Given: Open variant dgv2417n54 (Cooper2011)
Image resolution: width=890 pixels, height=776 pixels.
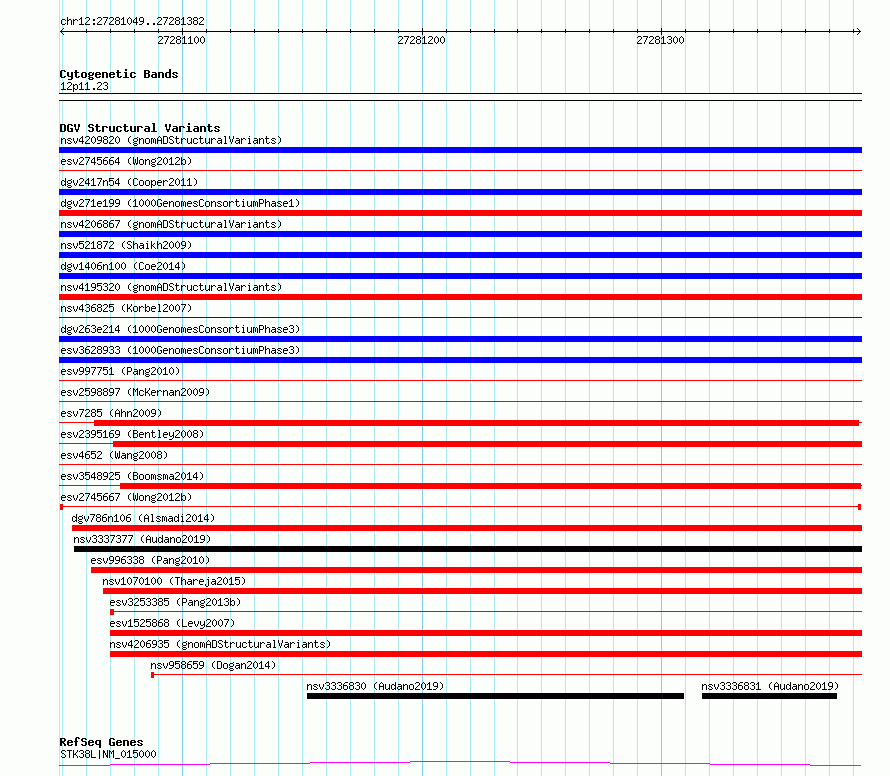Looking at the screenshot, I should (129, 182).
